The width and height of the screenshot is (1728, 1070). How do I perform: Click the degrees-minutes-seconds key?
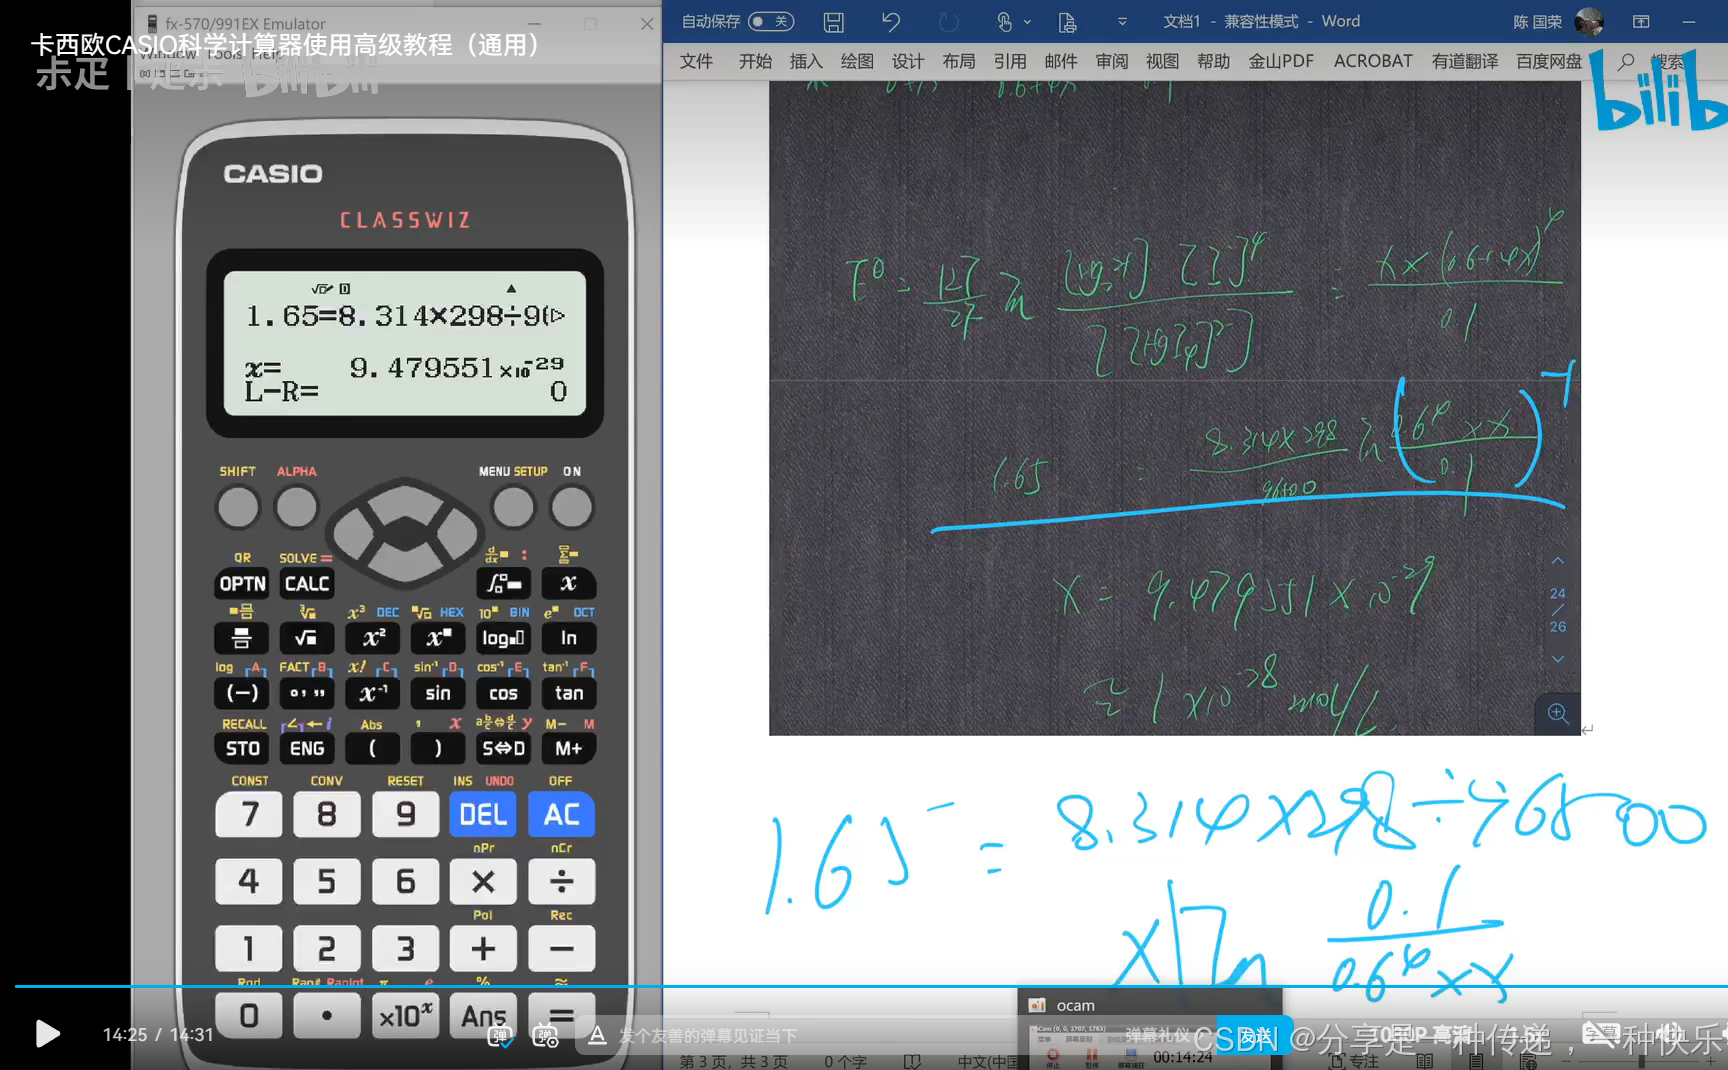307,693
